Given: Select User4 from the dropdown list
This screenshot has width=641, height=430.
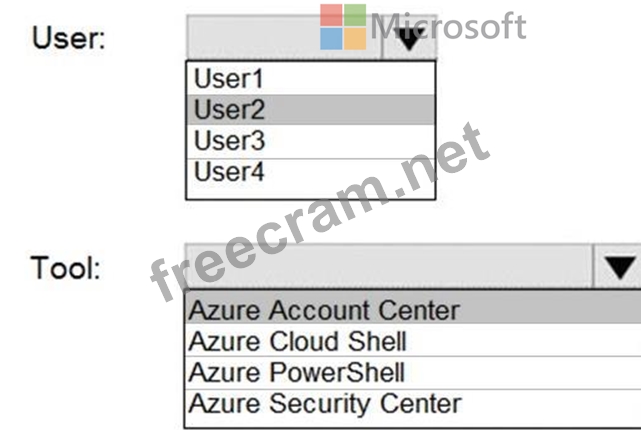Looking at the screenshot, I should pyautogui.click(x=311, y=173).
